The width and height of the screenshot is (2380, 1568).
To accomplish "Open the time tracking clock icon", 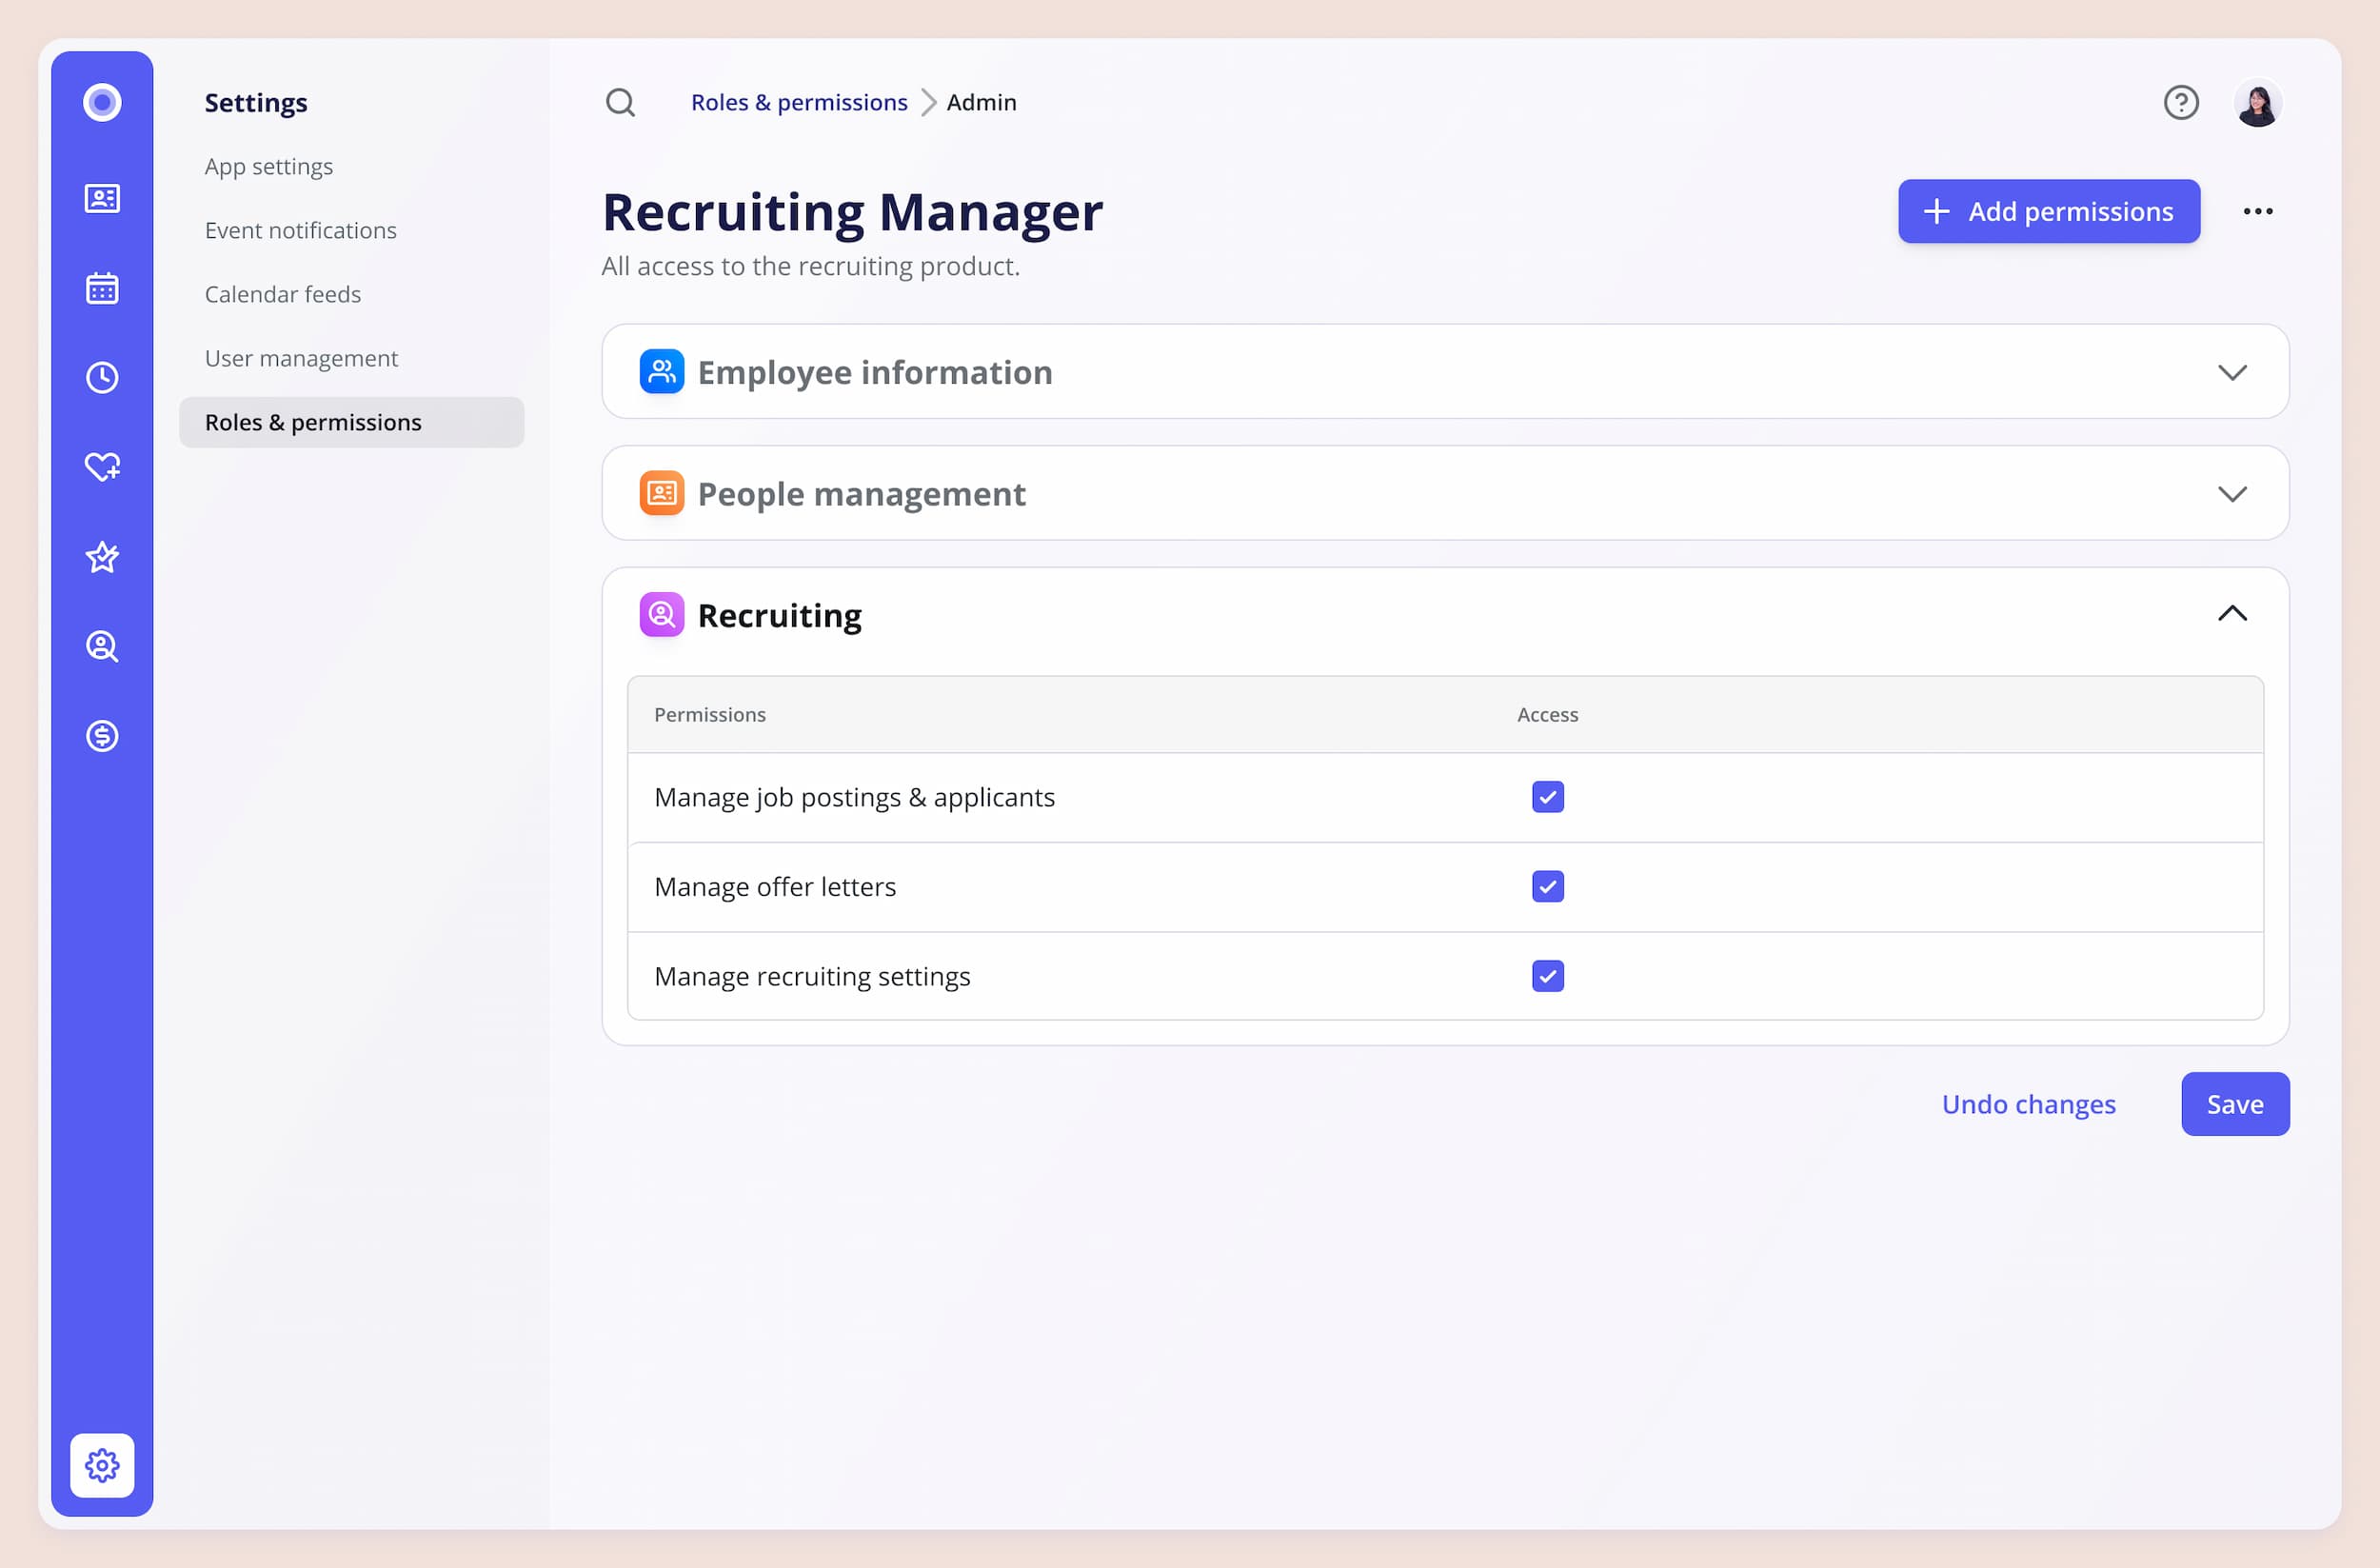I will [102, 377].
